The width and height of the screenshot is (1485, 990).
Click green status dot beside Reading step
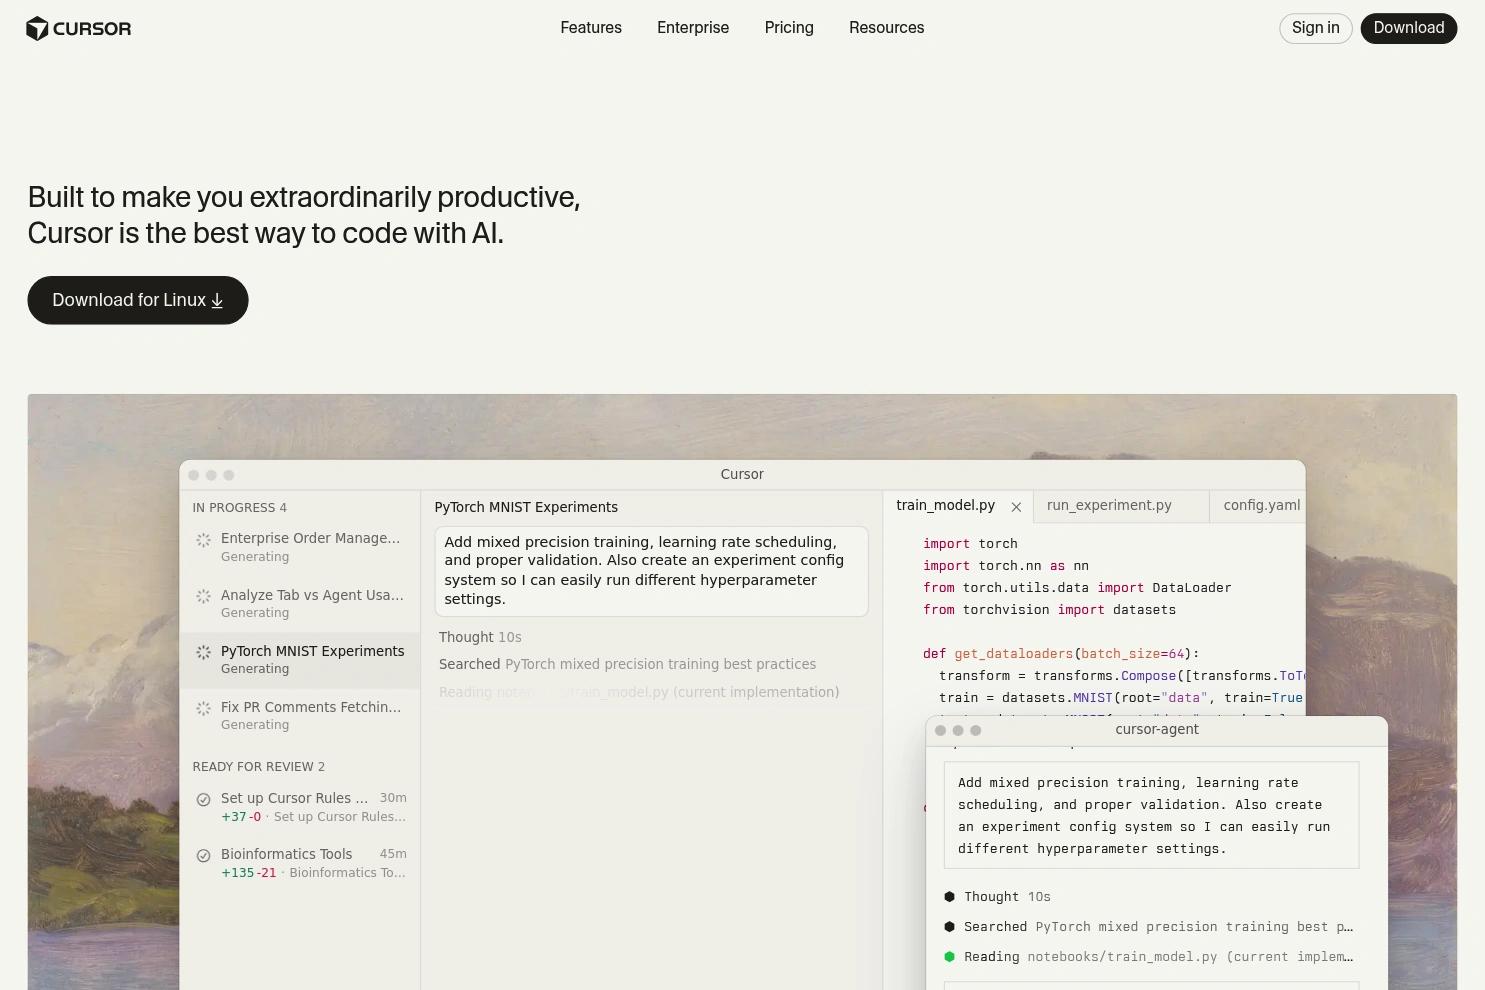[x=949, y=957]
